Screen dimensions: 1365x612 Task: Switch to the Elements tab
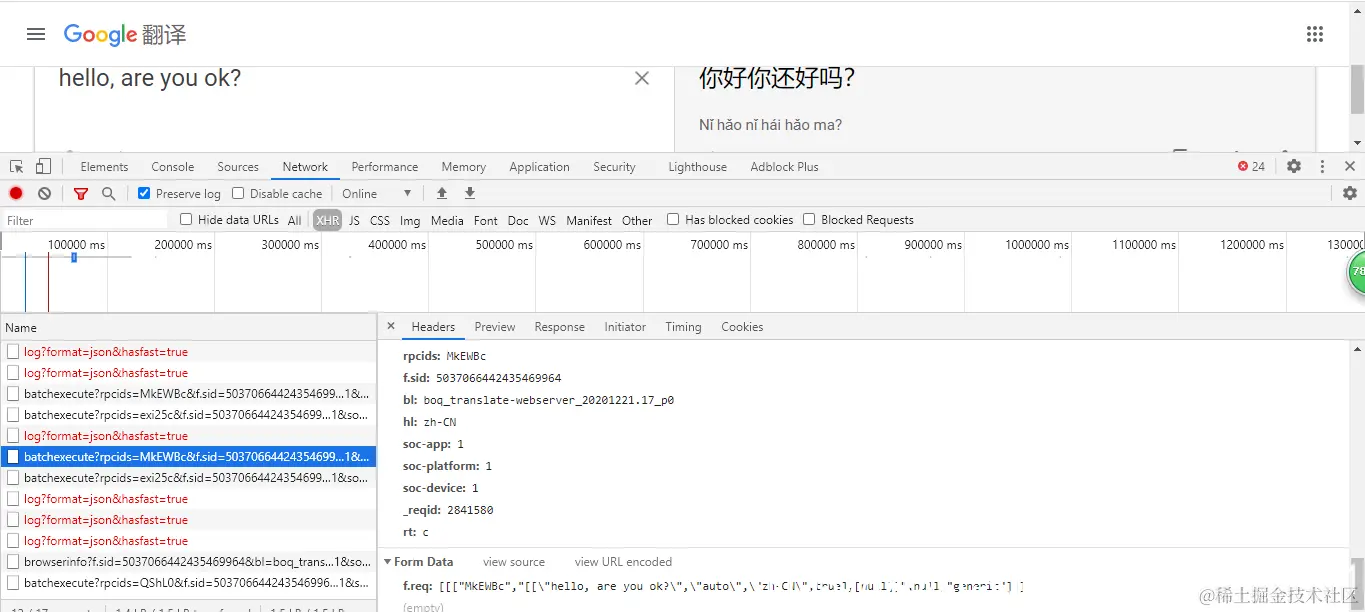(x=104, y=167)
